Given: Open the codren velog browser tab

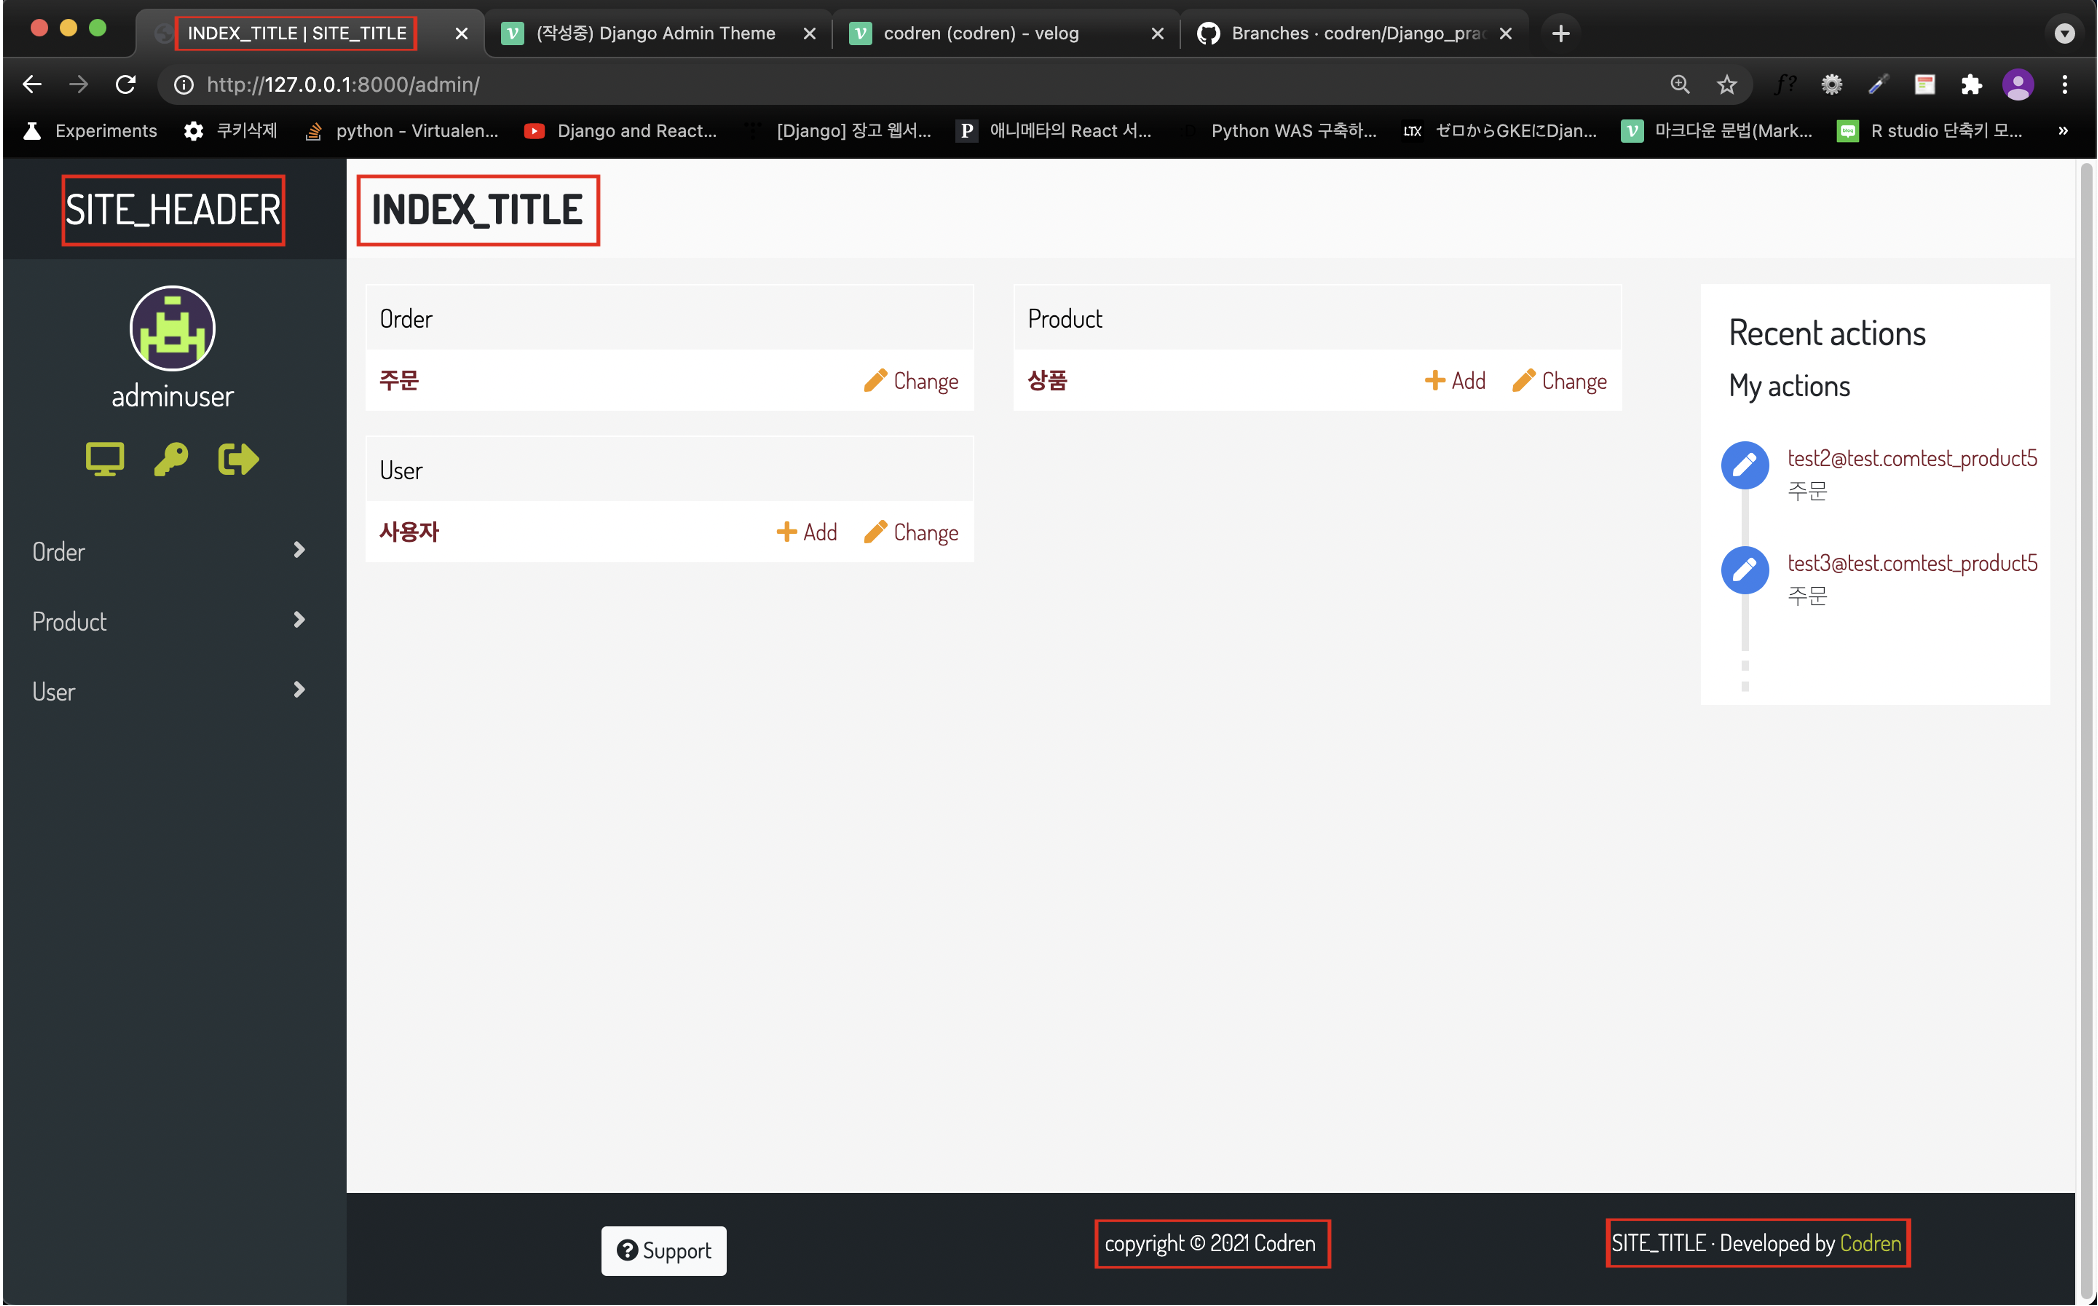Looking at the screenshot, I should 980,32.
